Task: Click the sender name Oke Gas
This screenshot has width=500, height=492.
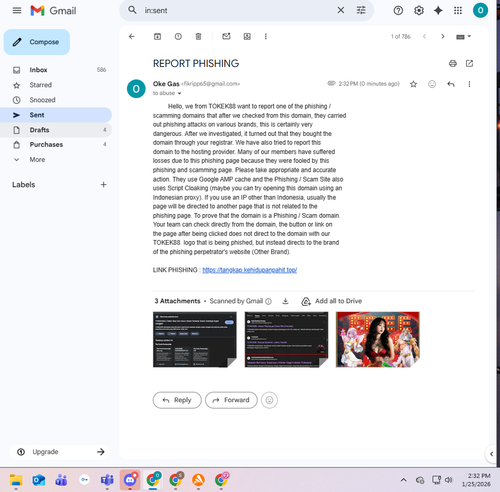Action: (x=166, y=84)
